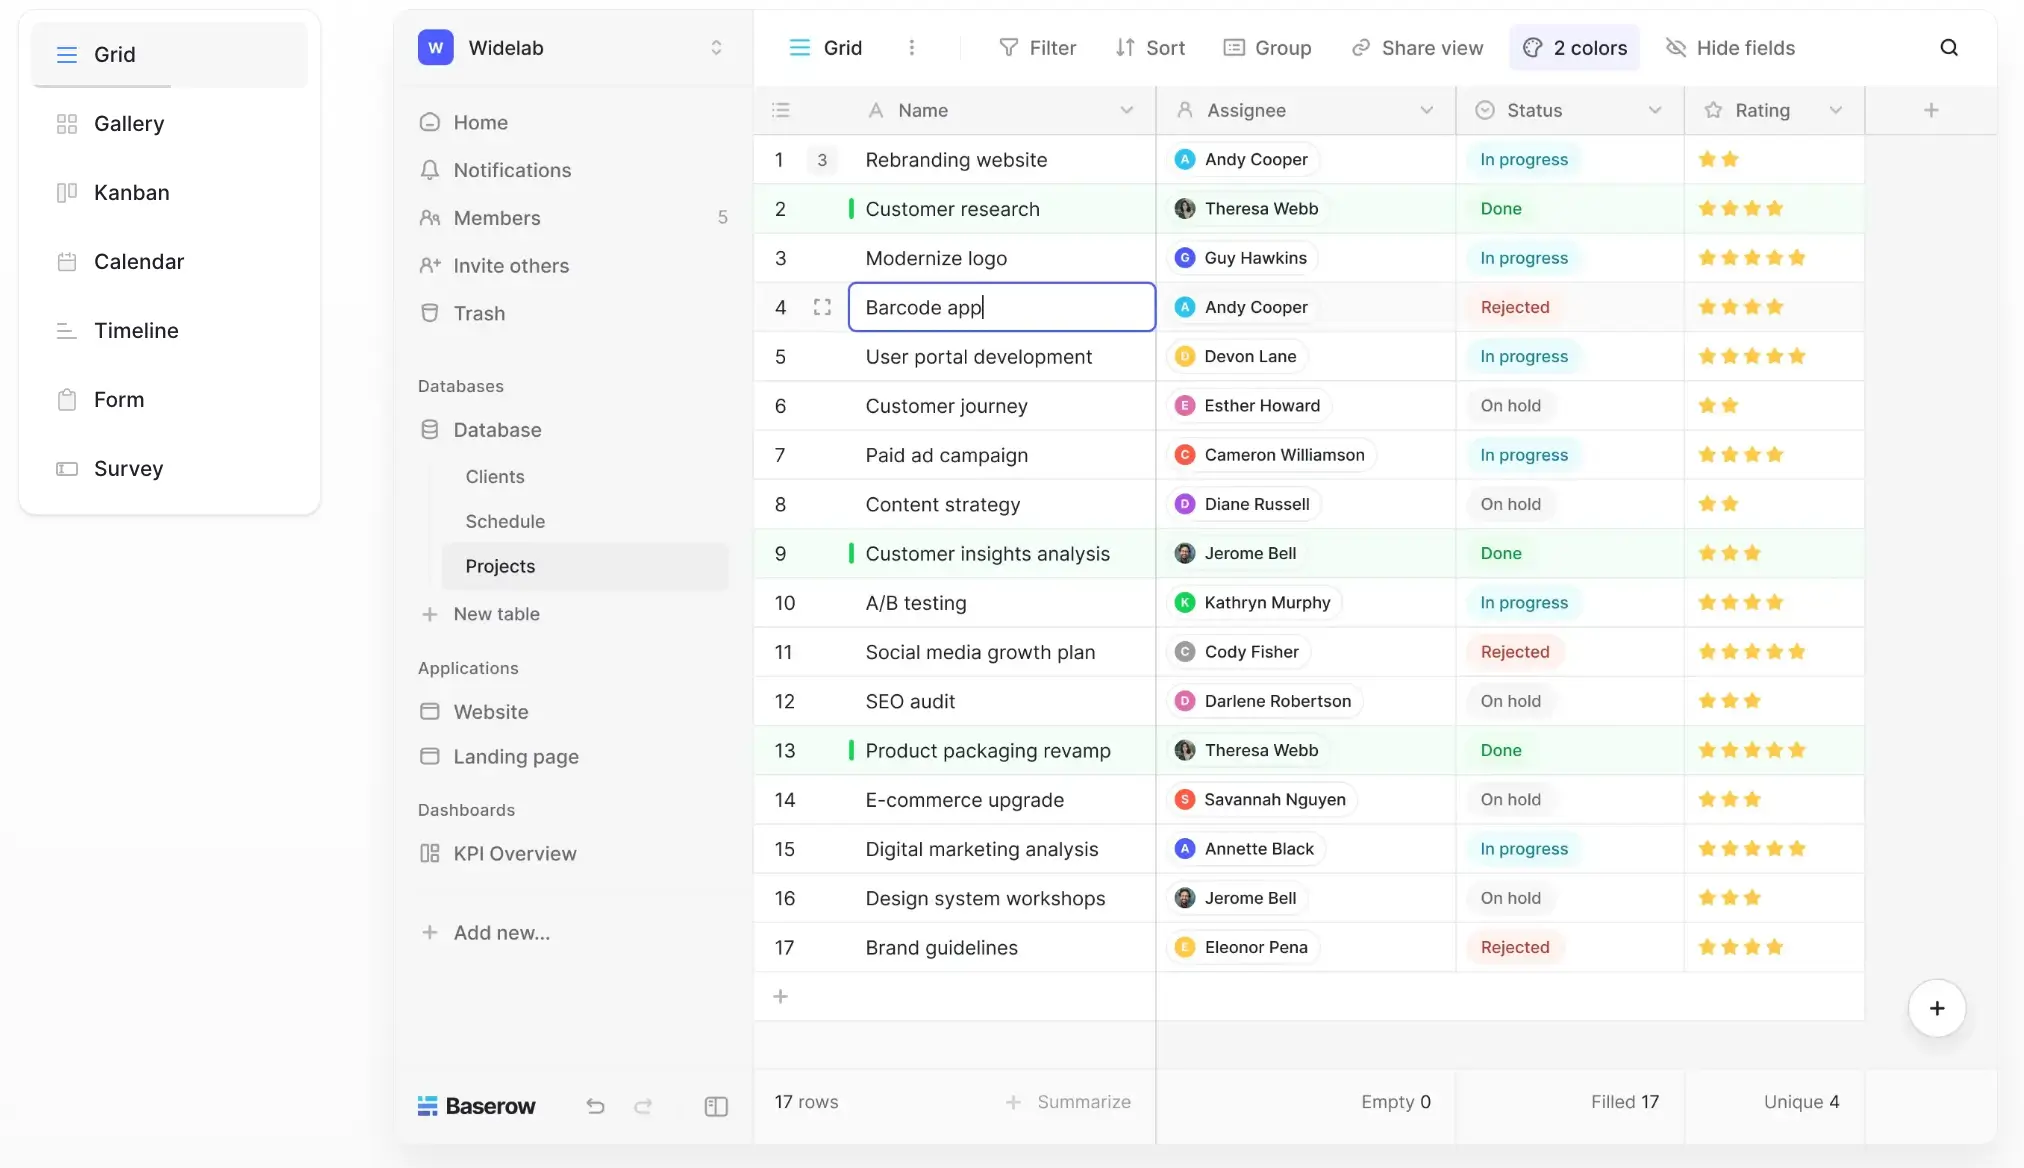Click the search magnifier icon
Viewport: 2024px width, 1168px height.
pos(1948,48)
